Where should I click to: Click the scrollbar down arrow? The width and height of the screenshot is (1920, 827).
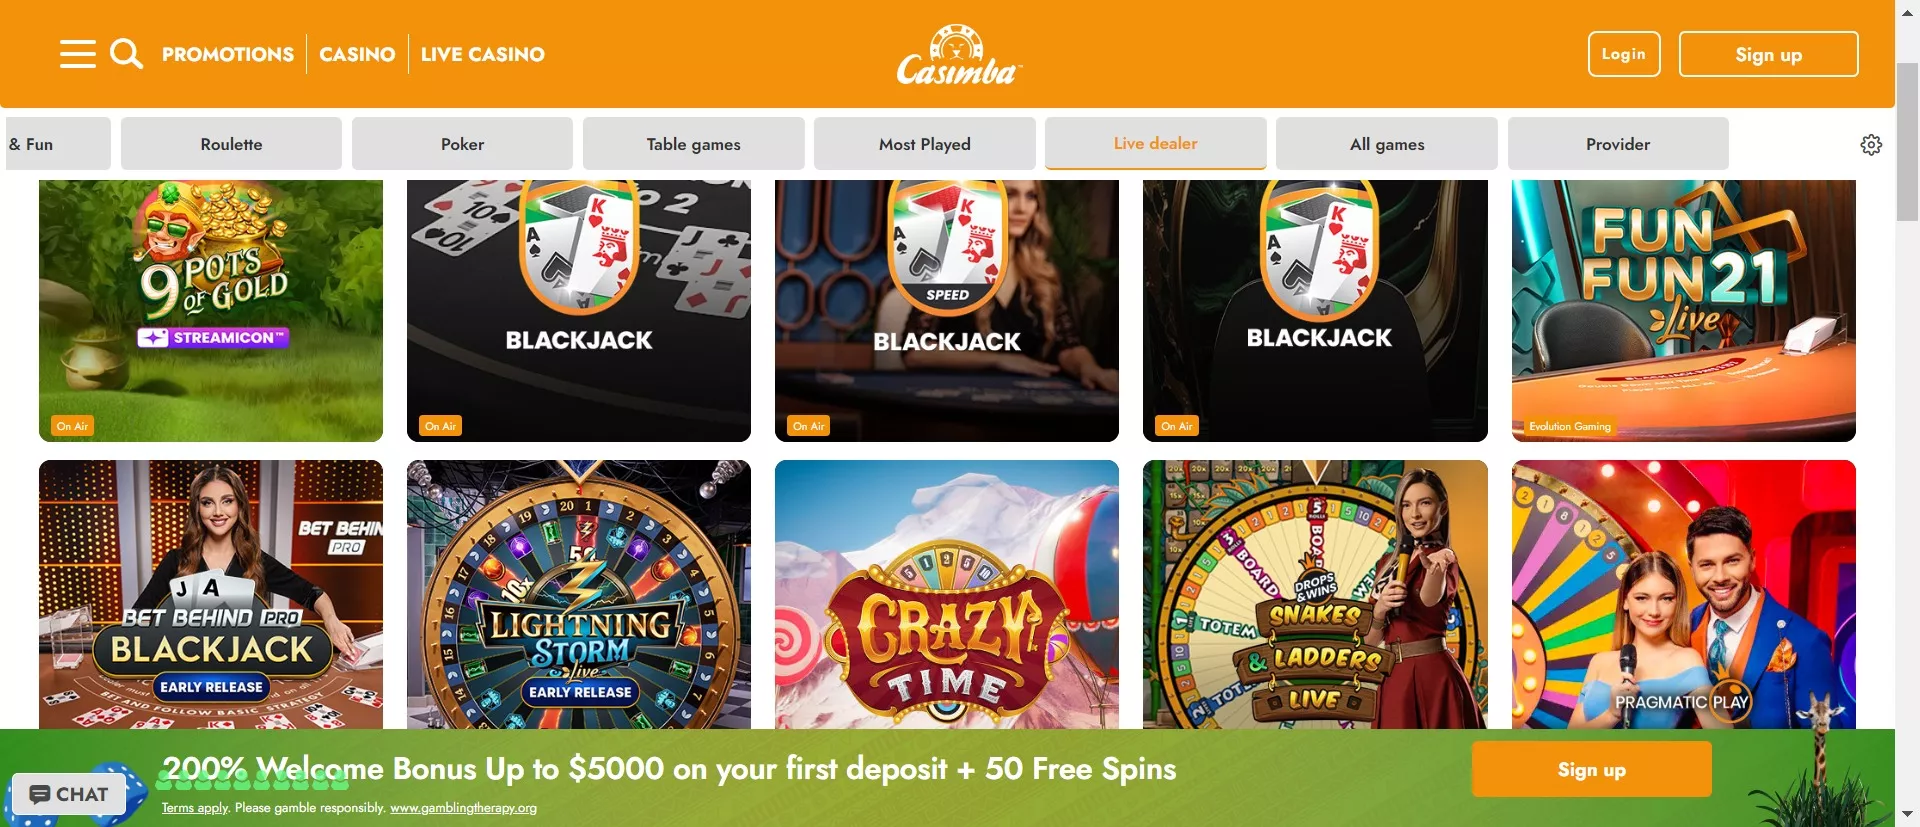pyautogui.click(x=1907, y=814)
